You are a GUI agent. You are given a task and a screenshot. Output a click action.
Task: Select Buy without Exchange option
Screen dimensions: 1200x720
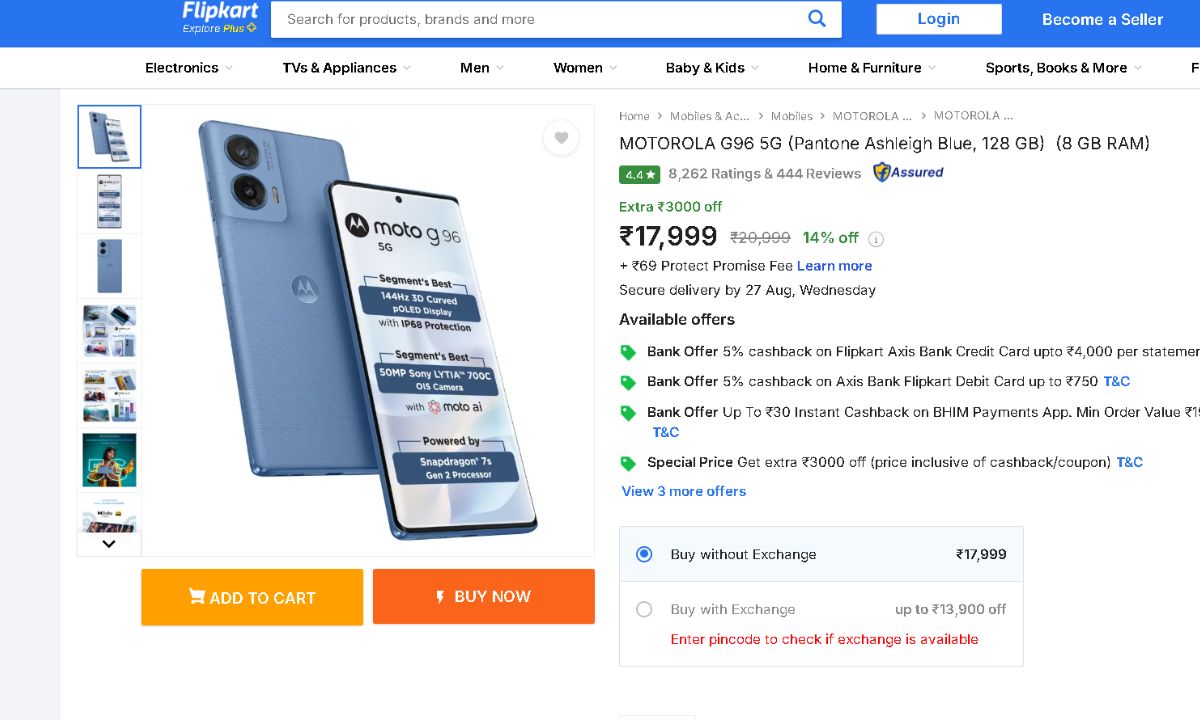(644, 554)
